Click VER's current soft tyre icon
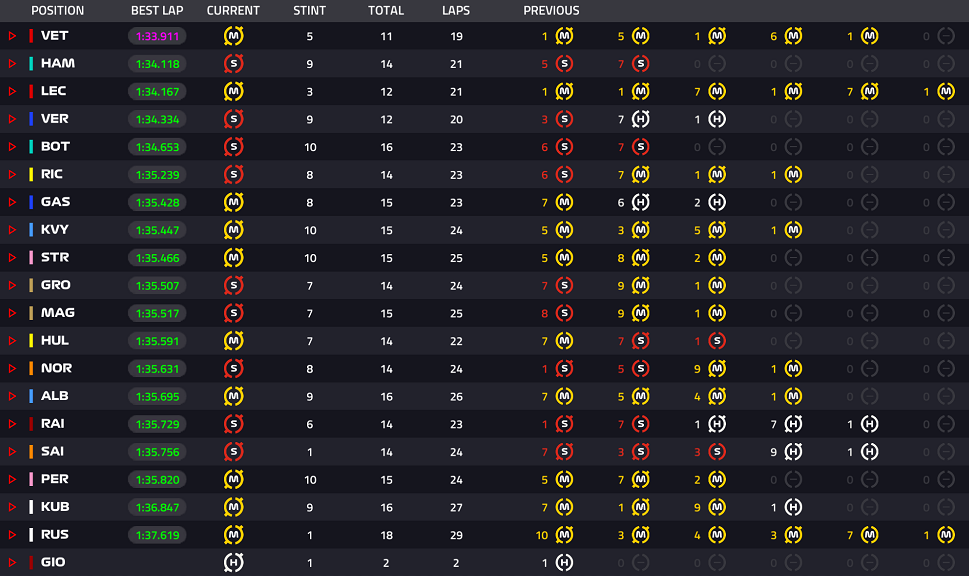Image resolution: width=969 pixels, height=576 pixels. tap(234, 119)
